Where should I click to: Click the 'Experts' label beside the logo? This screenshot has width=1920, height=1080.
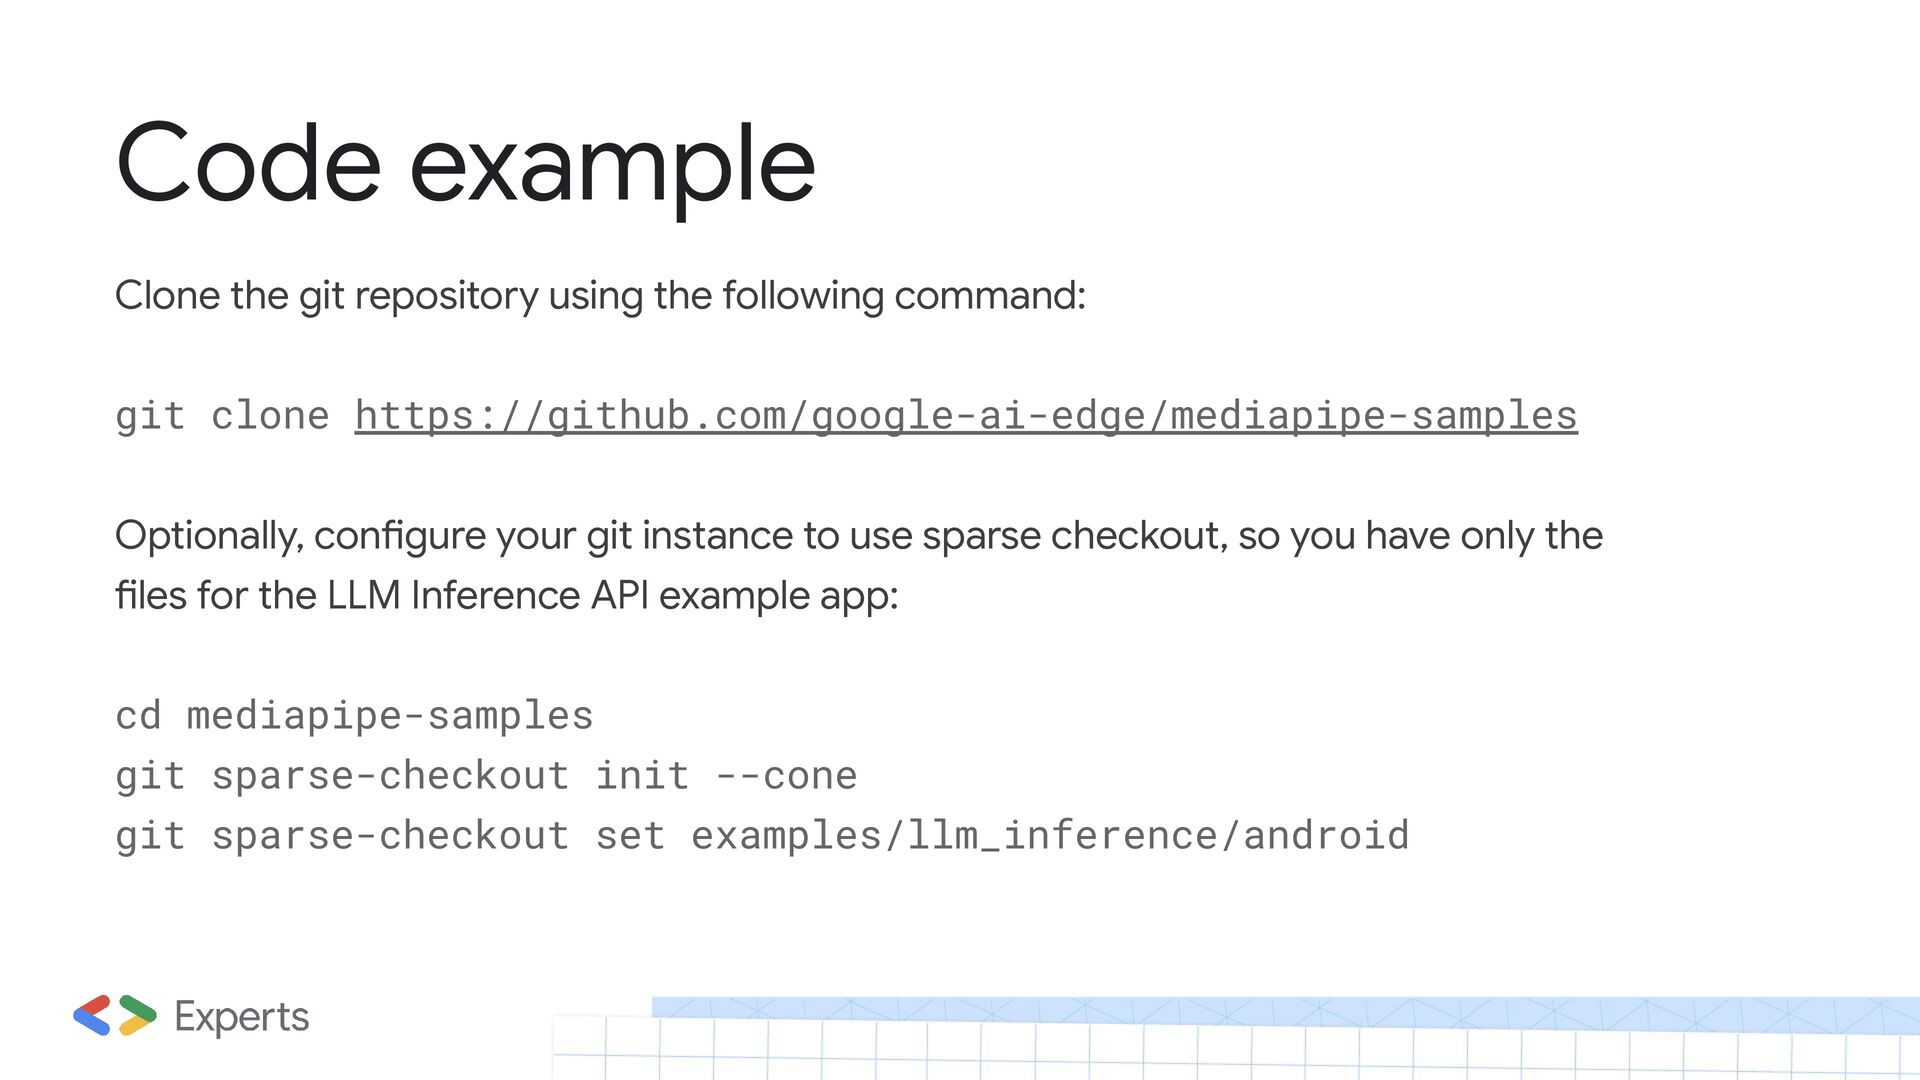[x=241, y=1016]
